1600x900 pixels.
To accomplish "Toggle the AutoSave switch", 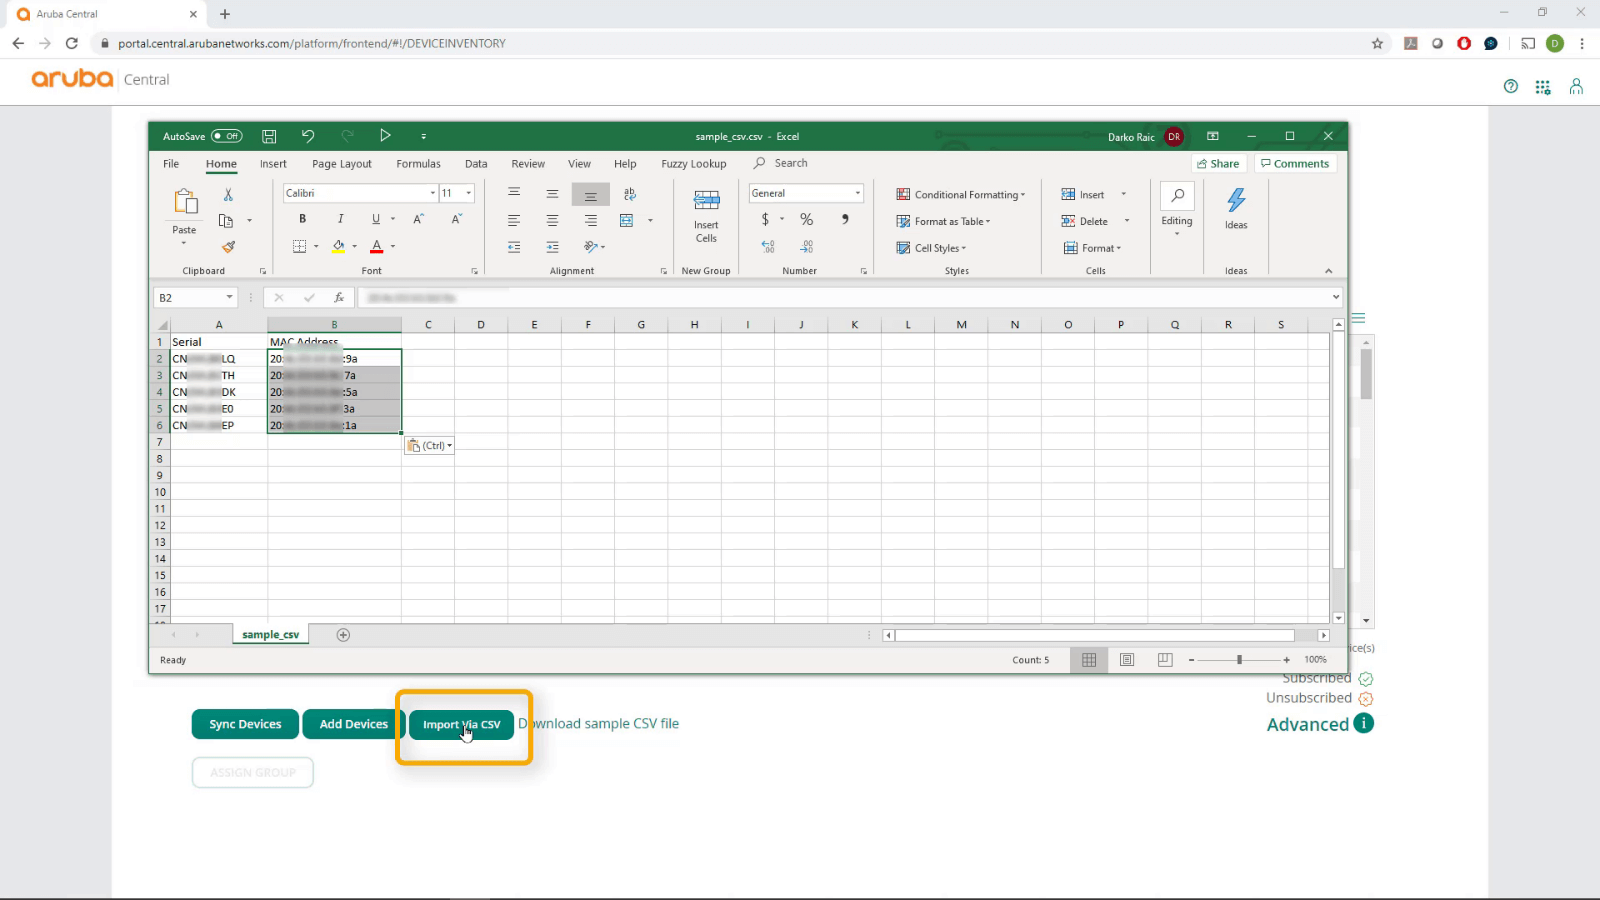I will click(226, 136).
